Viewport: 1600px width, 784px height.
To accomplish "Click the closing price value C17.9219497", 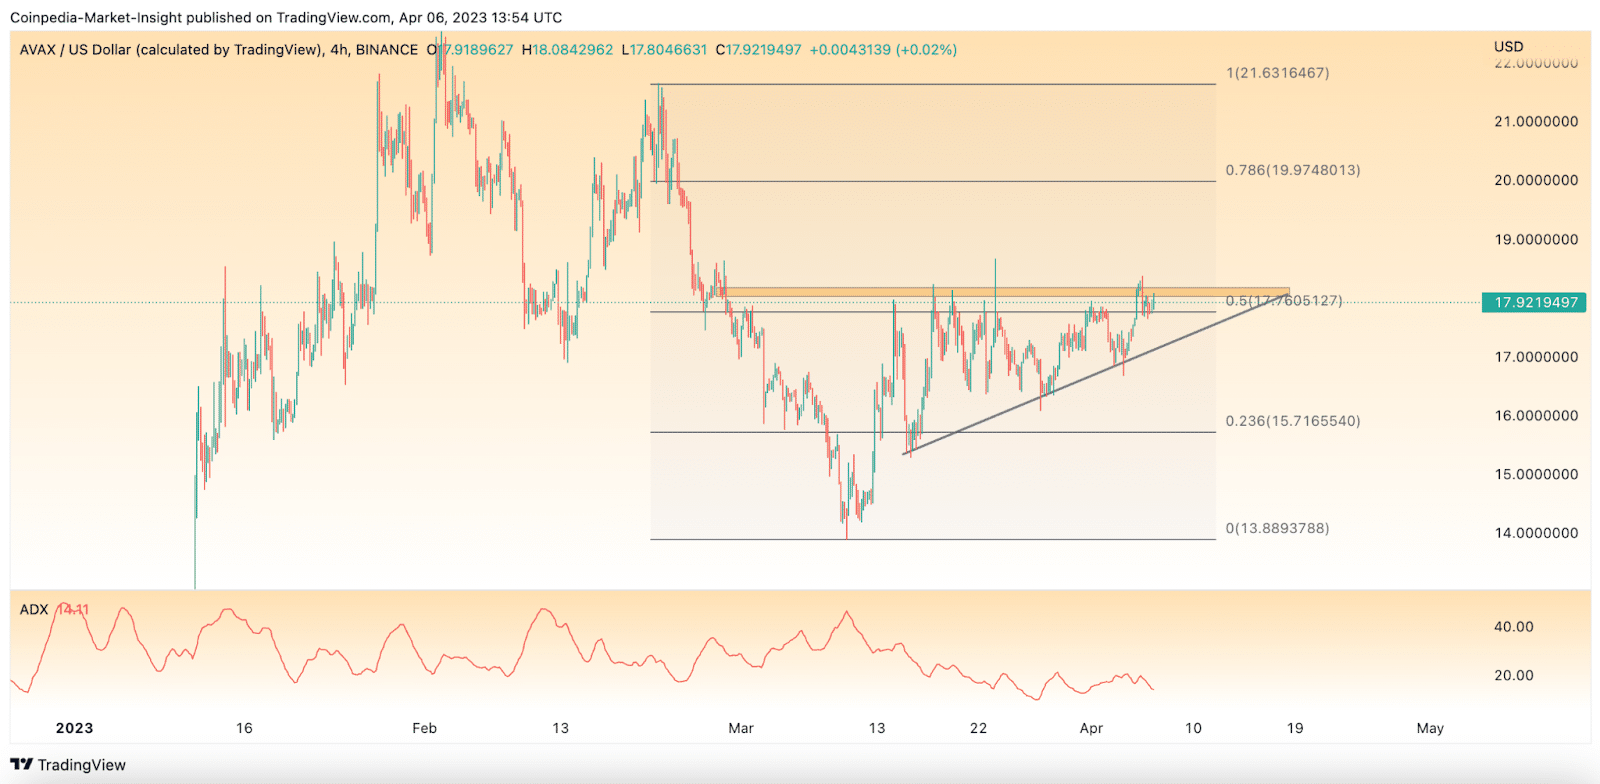I will pyautogui.click(x=759, y=50).
